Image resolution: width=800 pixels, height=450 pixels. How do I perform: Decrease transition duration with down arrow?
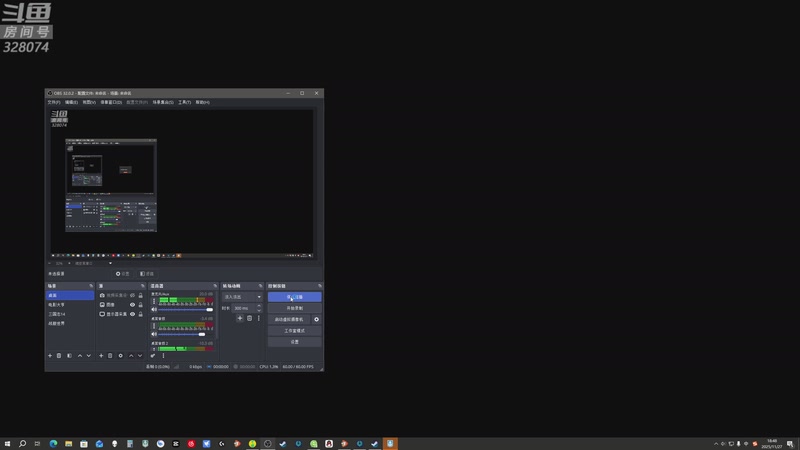point(259,310)
